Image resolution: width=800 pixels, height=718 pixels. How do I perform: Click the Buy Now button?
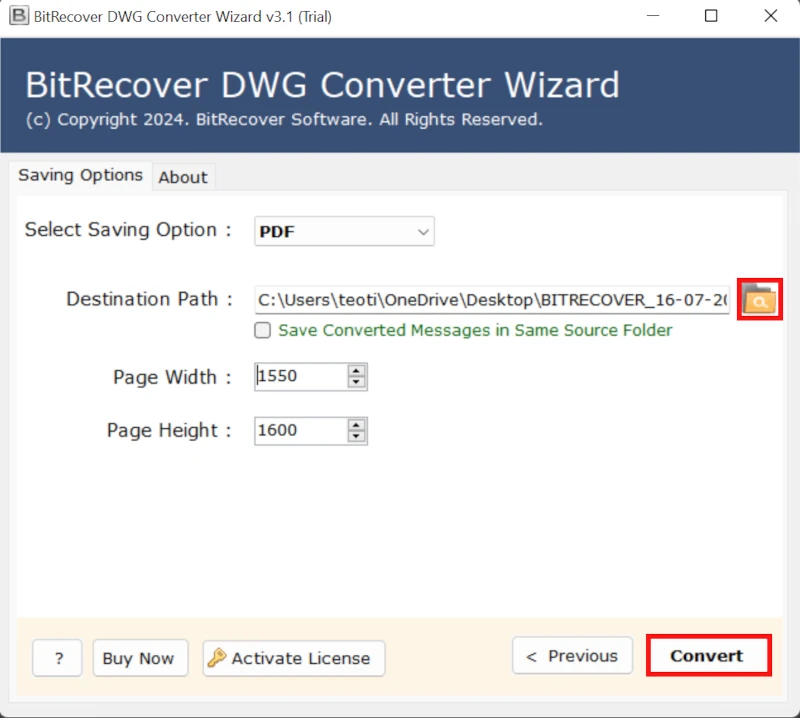140,658
